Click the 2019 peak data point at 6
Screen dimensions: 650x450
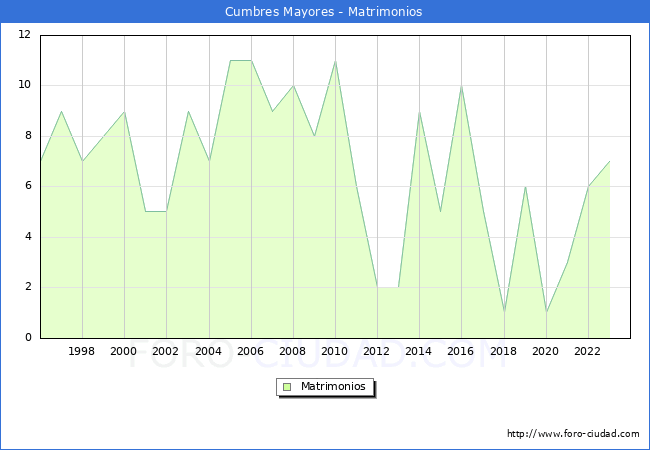coord(525,187)
